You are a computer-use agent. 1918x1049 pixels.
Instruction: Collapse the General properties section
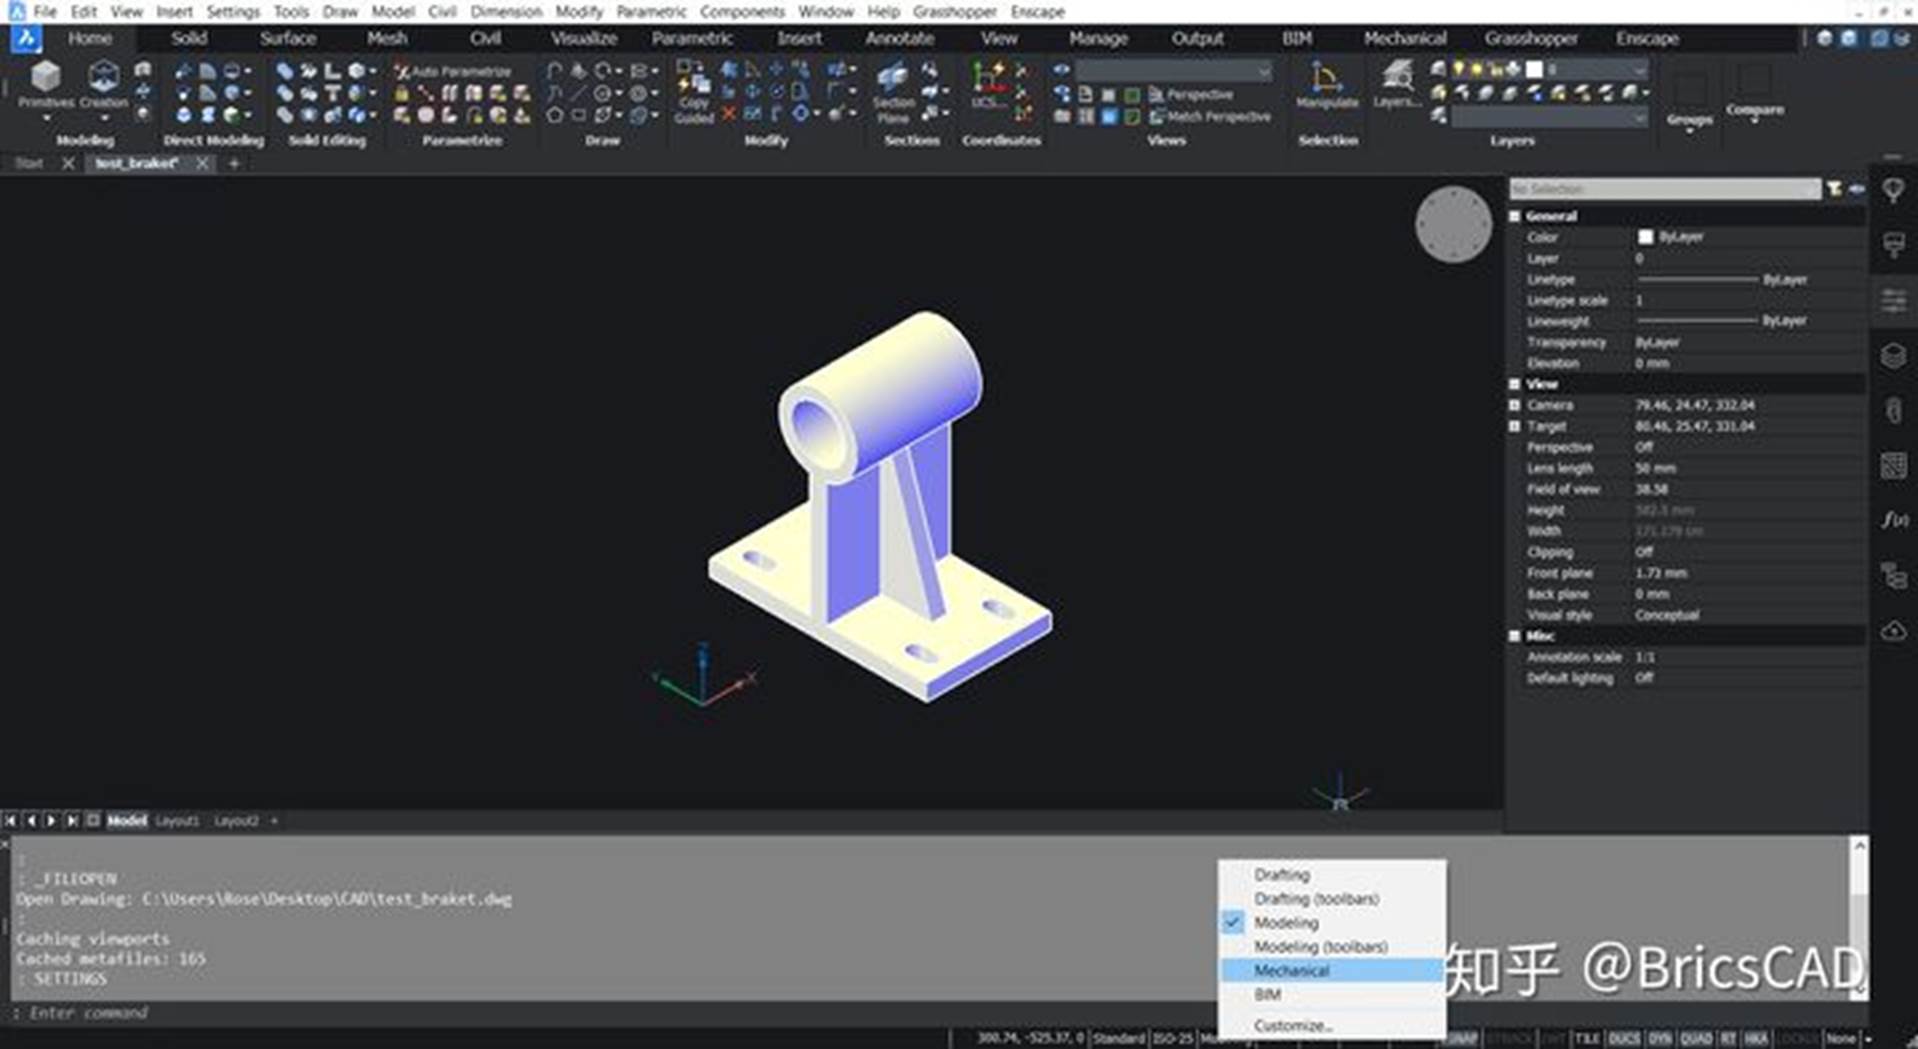point(1515,216)
